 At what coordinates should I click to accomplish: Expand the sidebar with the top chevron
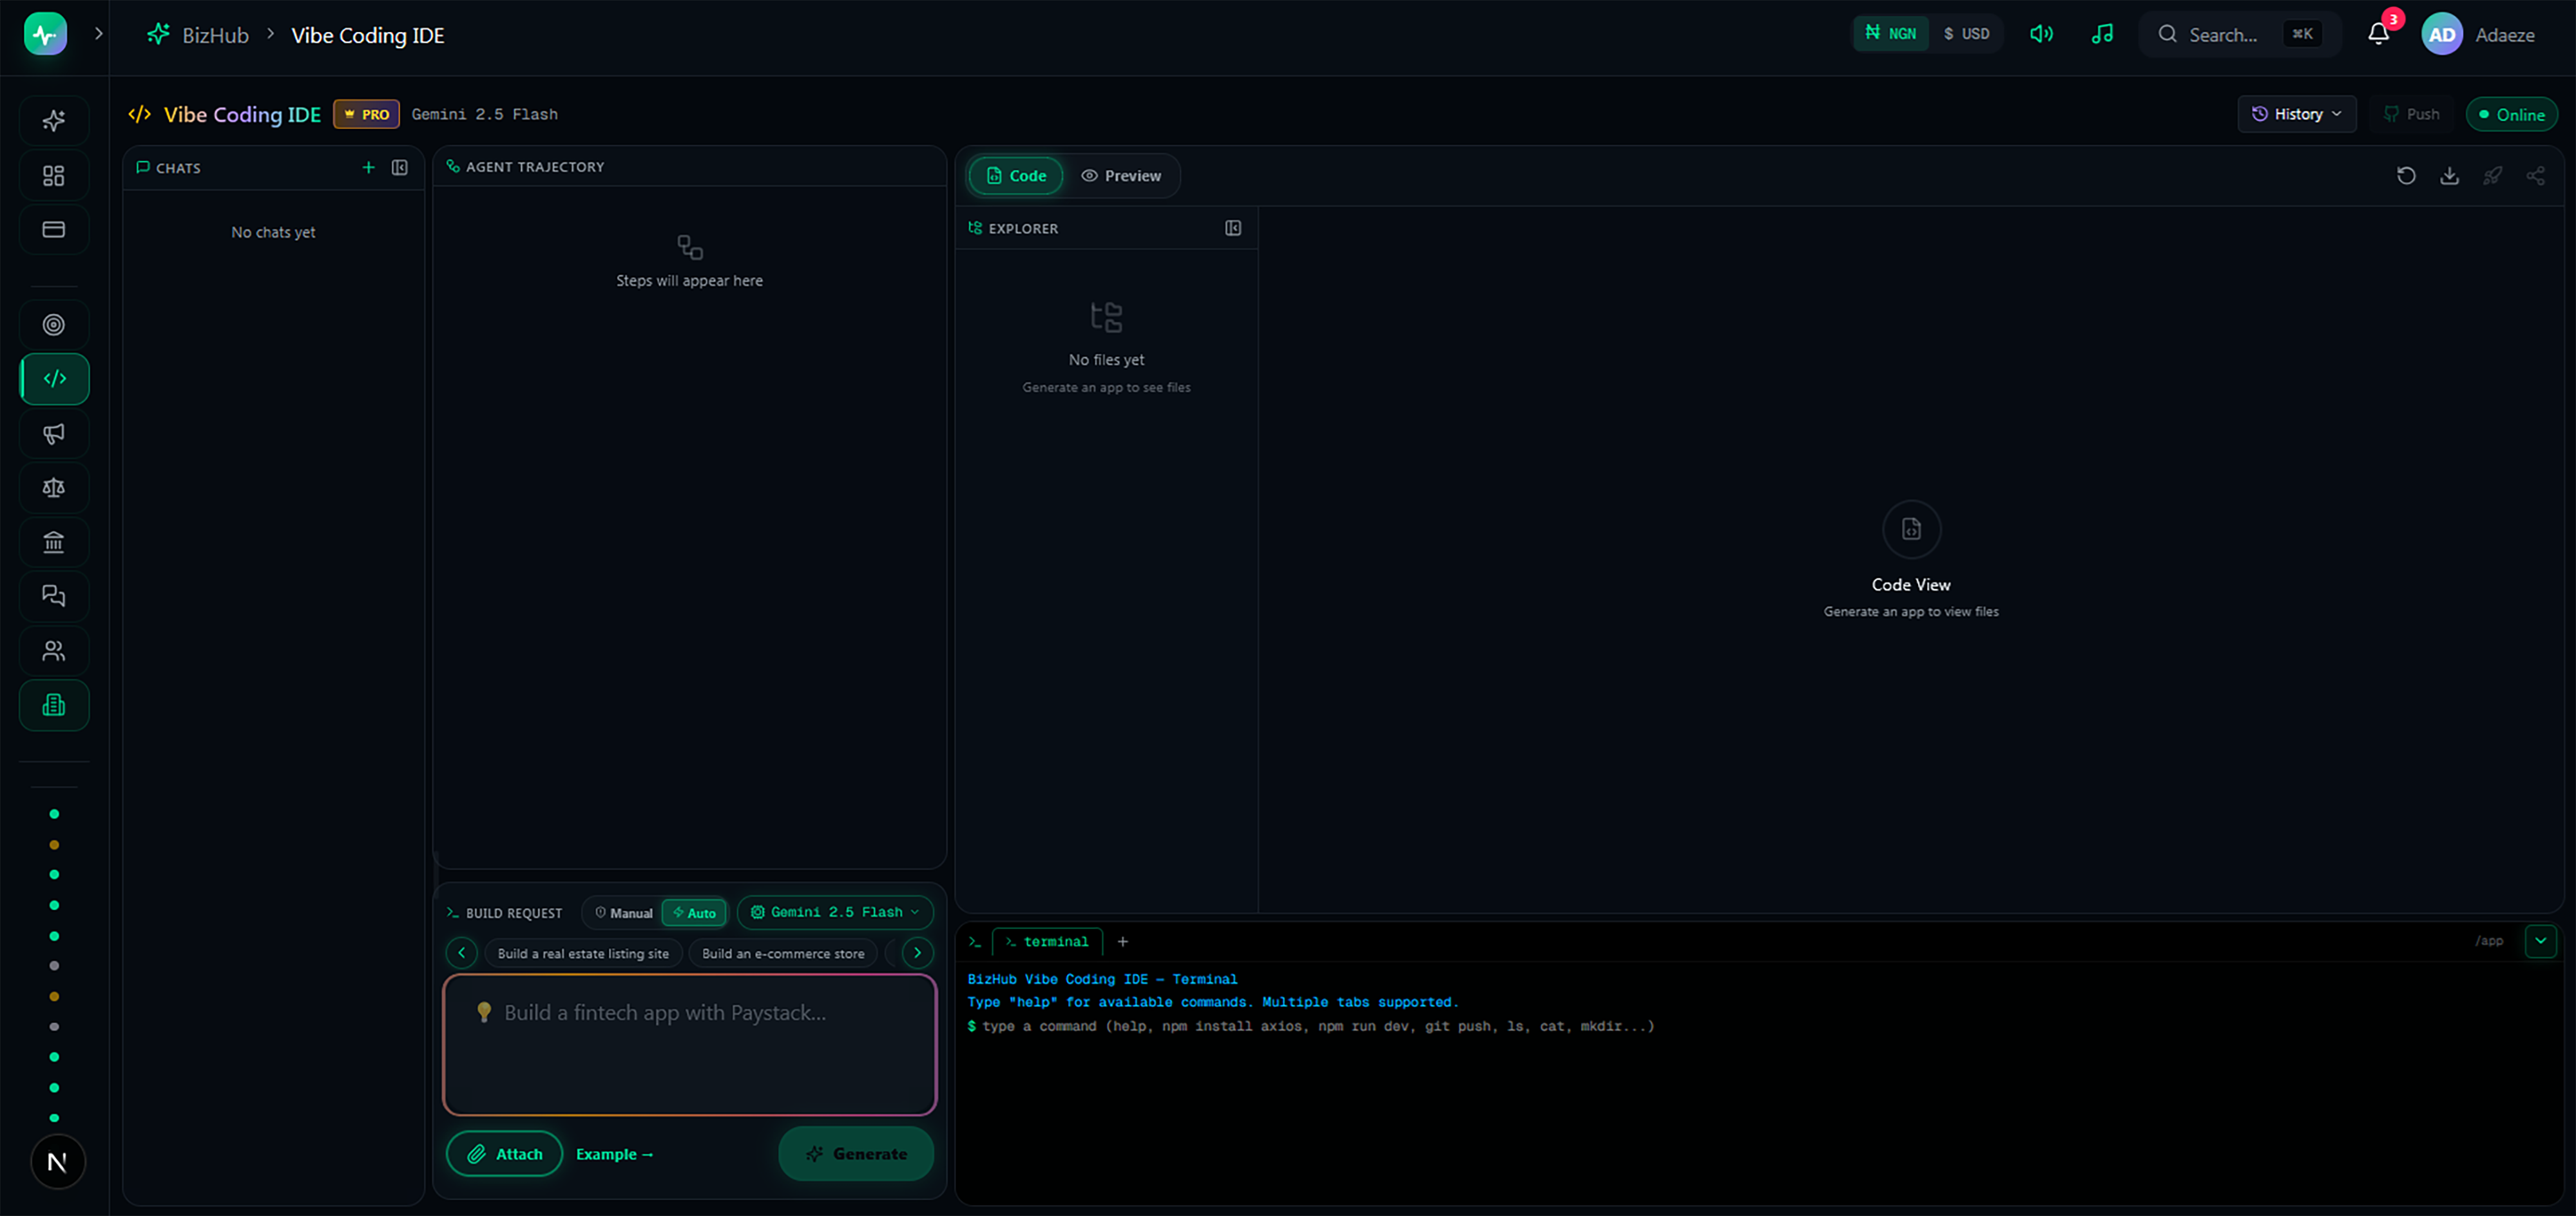[x=98, y=33]
